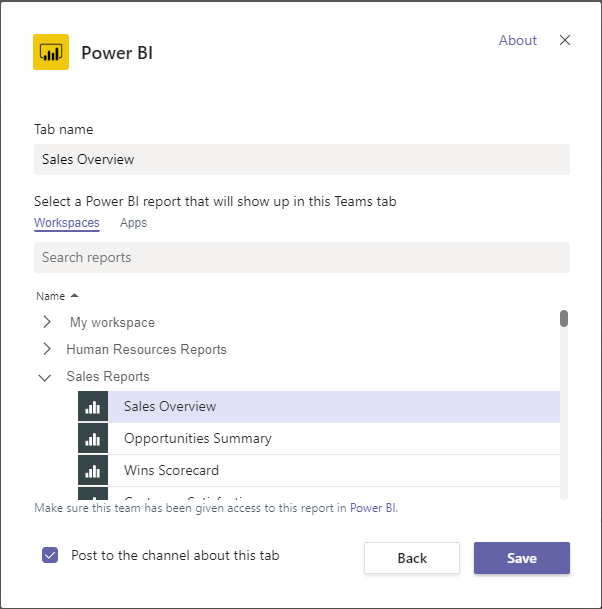Select the Wins Scorecard report
Viewport: 602px width, 609px height.
point(319,470)
